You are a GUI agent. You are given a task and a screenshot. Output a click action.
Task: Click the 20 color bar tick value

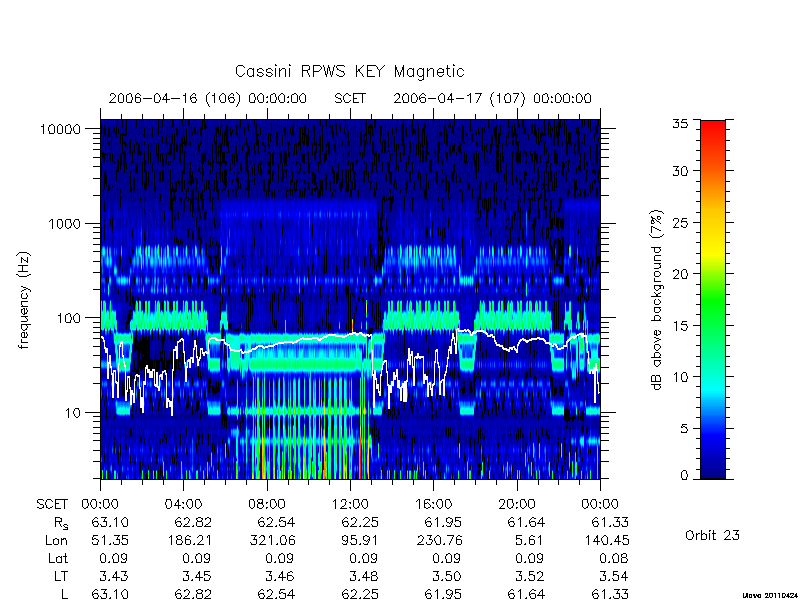(x=680, y=274)
